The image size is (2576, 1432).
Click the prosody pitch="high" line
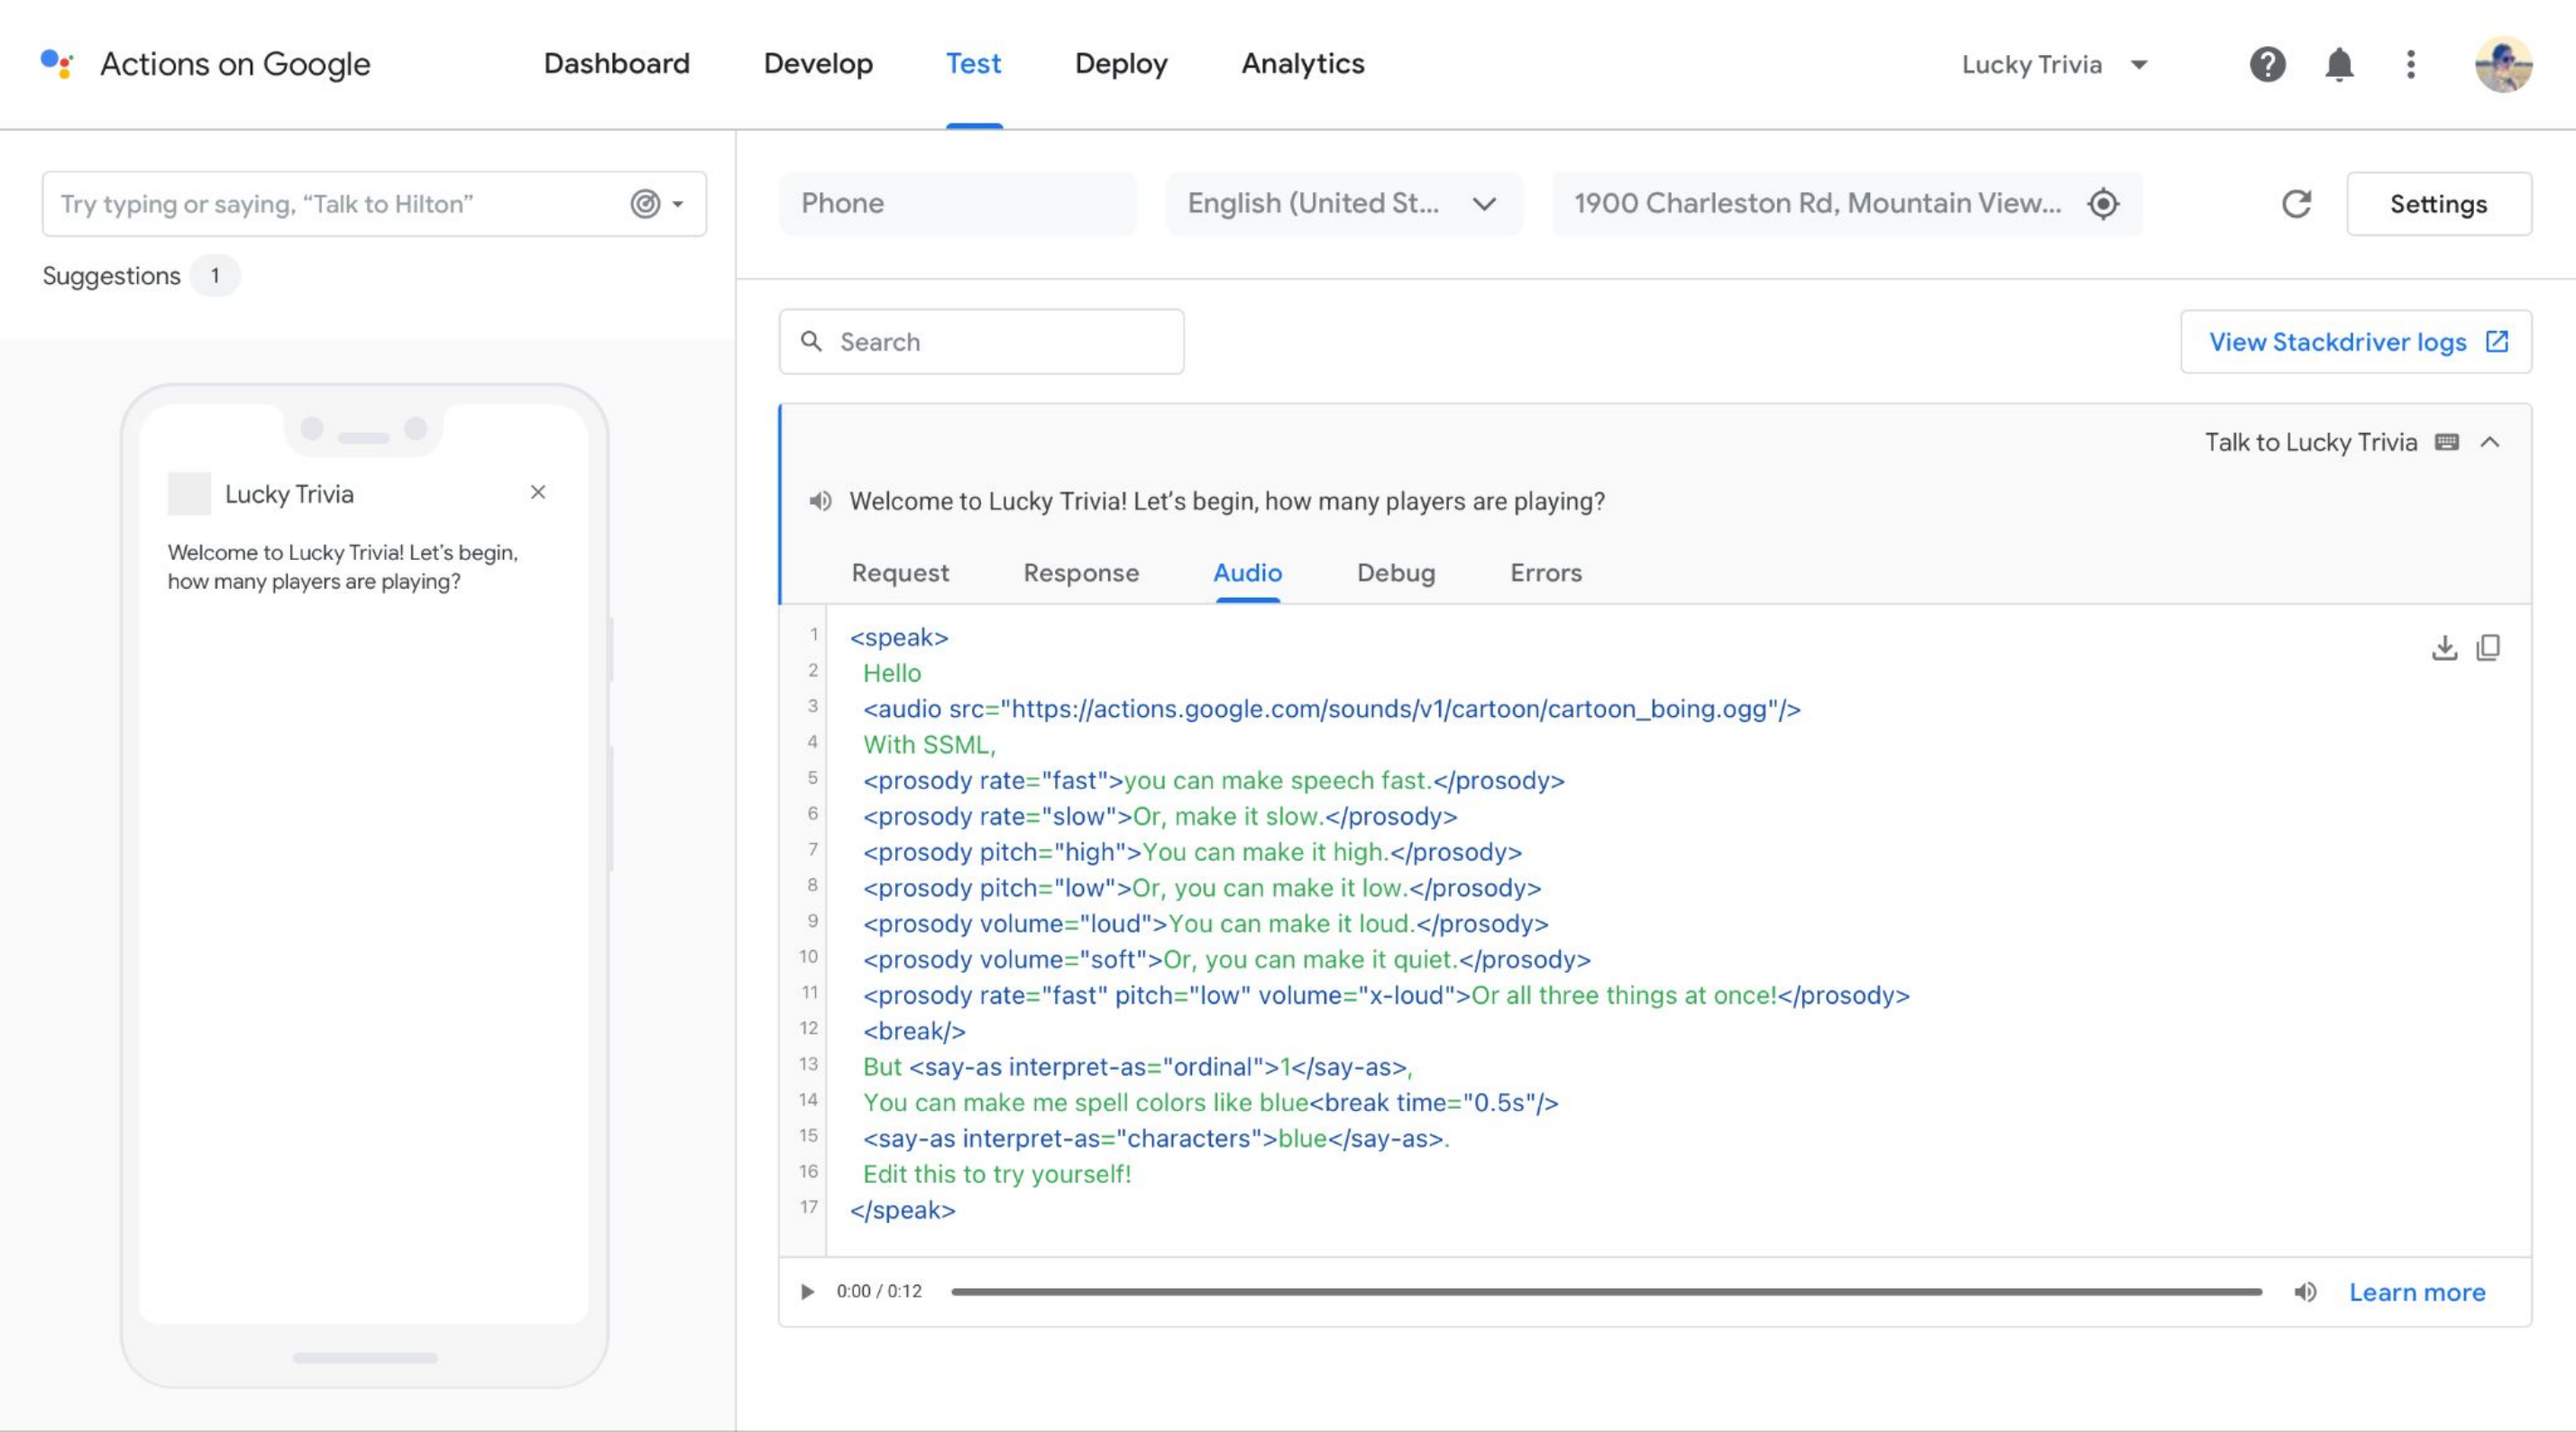pos(1192,852)
